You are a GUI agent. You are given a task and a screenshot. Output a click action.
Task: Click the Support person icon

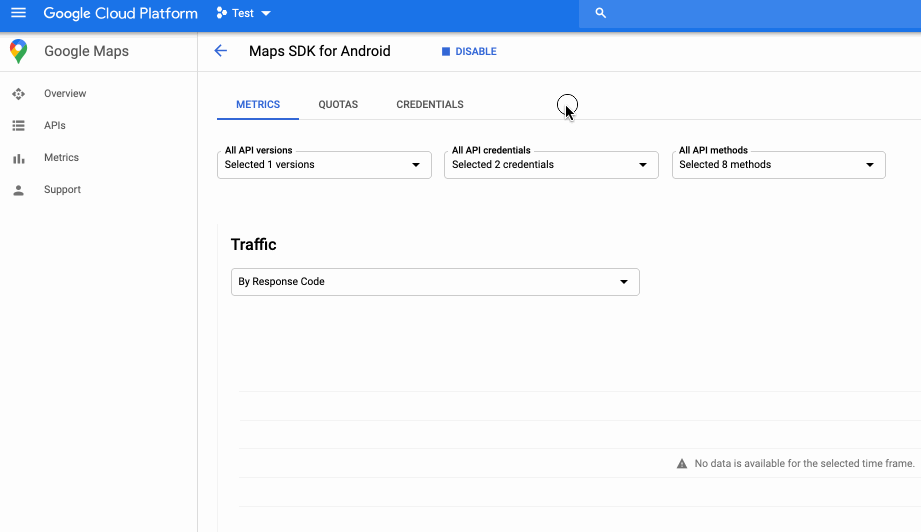tap(18, 190)
